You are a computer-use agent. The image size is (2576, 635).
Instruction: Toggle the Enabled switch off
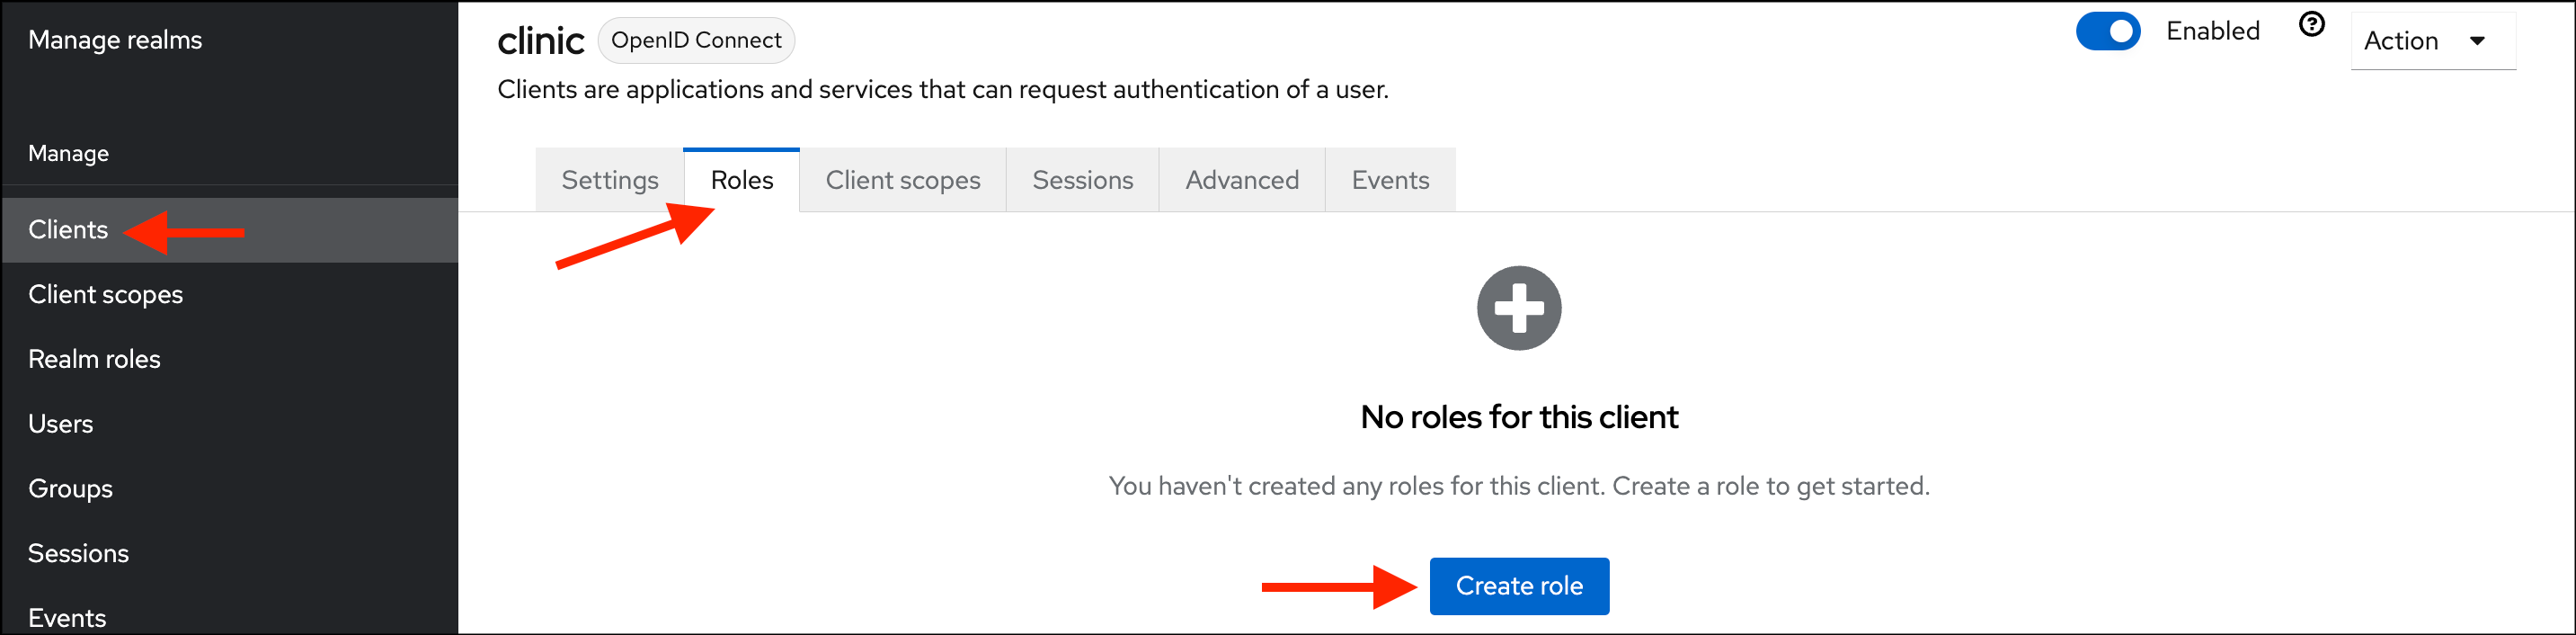coord(2107,31)
